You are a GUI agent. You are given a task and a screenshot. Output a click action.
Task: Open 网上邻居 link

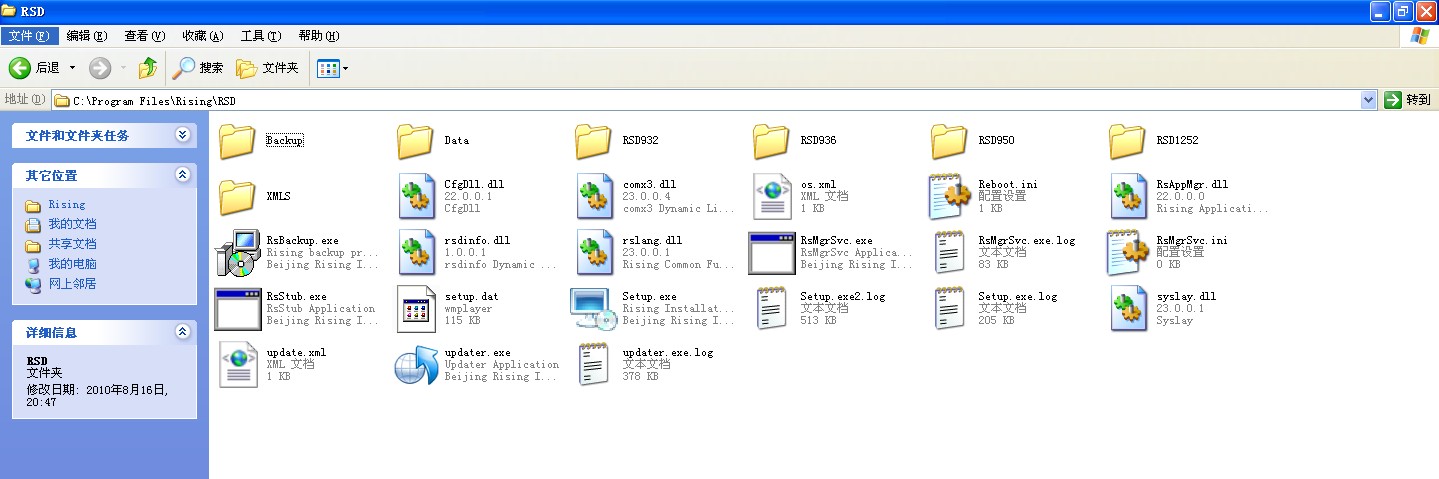72,284
